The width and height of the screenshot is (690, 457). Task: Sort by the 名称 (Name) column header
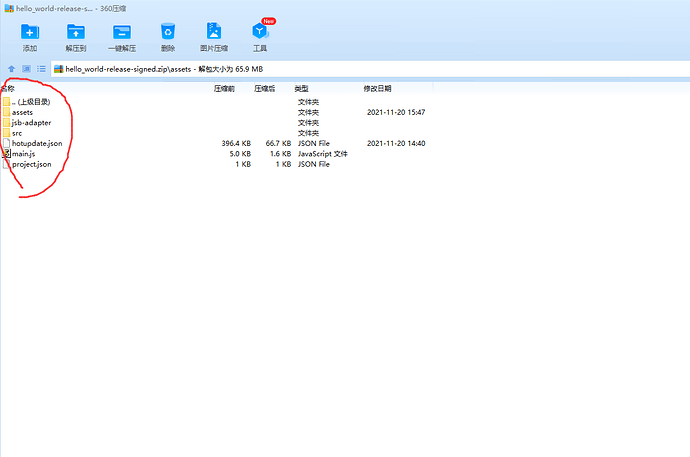coord(7,88)
